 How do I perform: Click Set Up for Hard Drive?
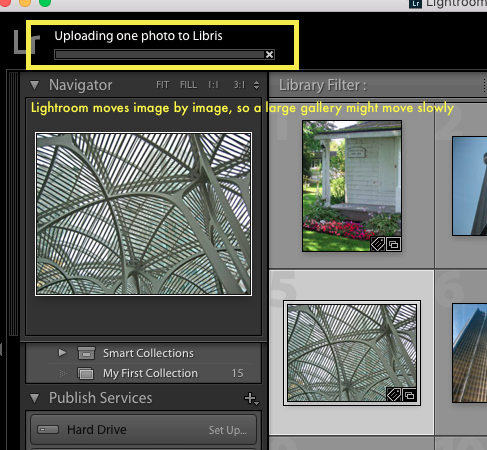pyautogui.click(x=228, y=430)
